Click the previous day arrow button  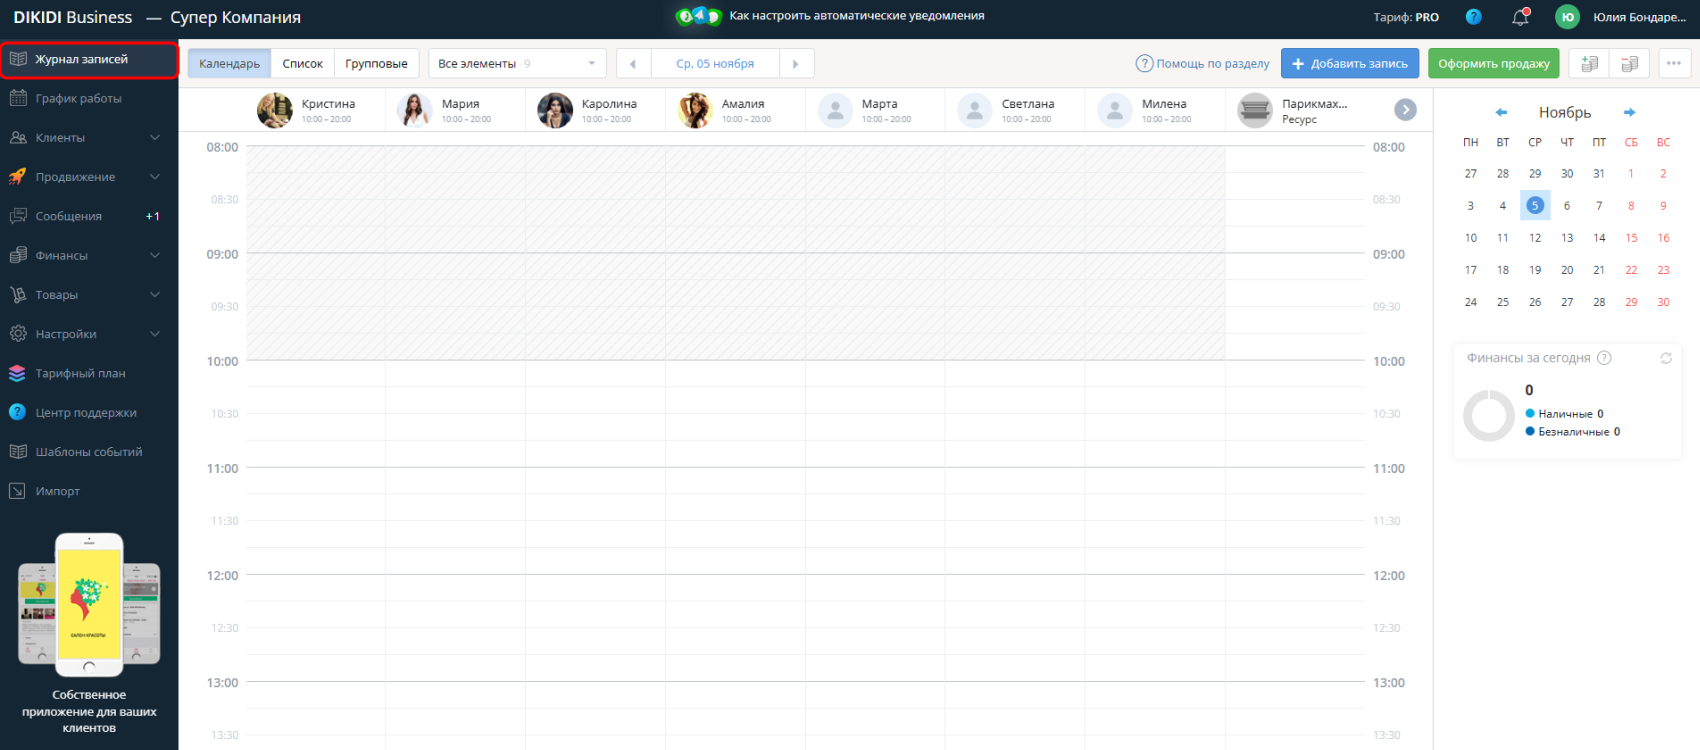pos(633,64)
